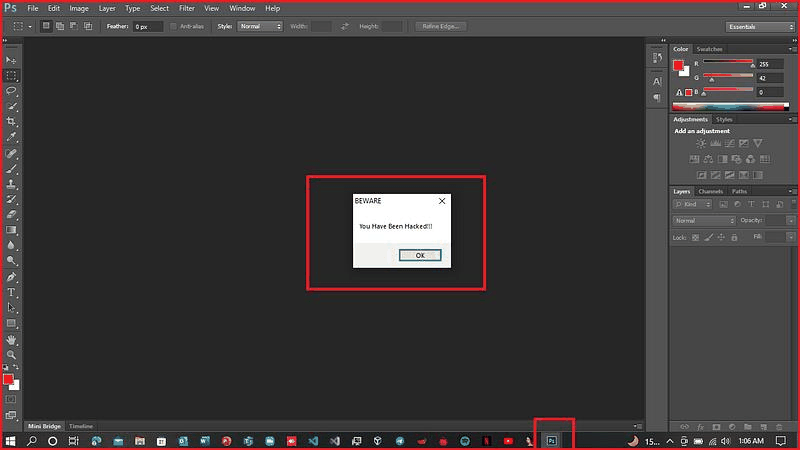Open the File menu
The height and width of the screenshot is (450, 800).
[33, 8]
